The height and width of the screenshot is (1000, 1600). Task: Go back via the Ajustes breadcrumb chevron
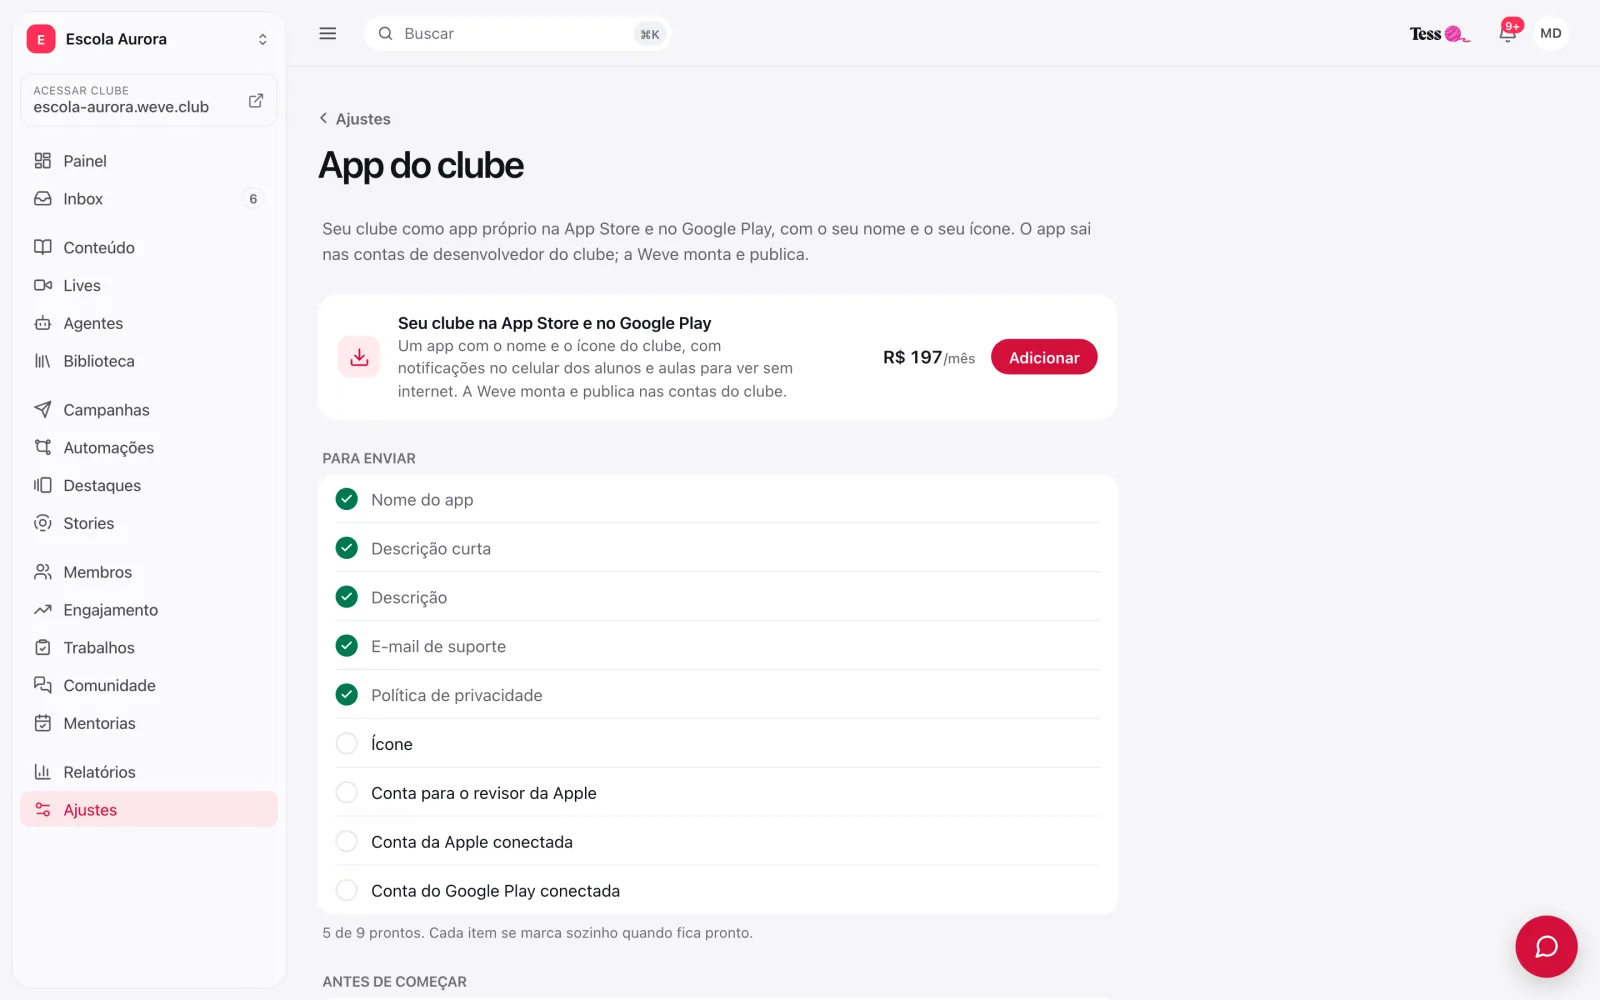point(323,118)
